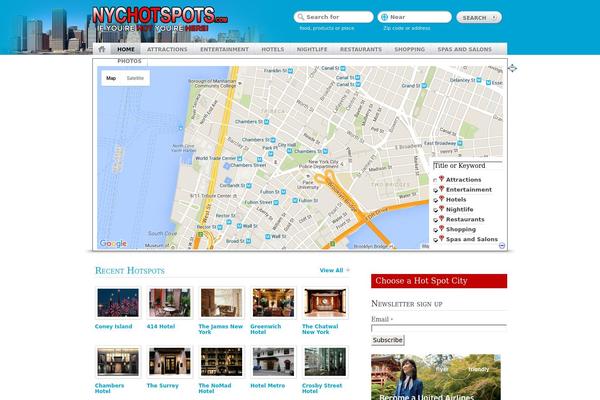The image size is (600, 400).
Task: Click the globe icon in Near field
Action: click(x=384, y=17)
